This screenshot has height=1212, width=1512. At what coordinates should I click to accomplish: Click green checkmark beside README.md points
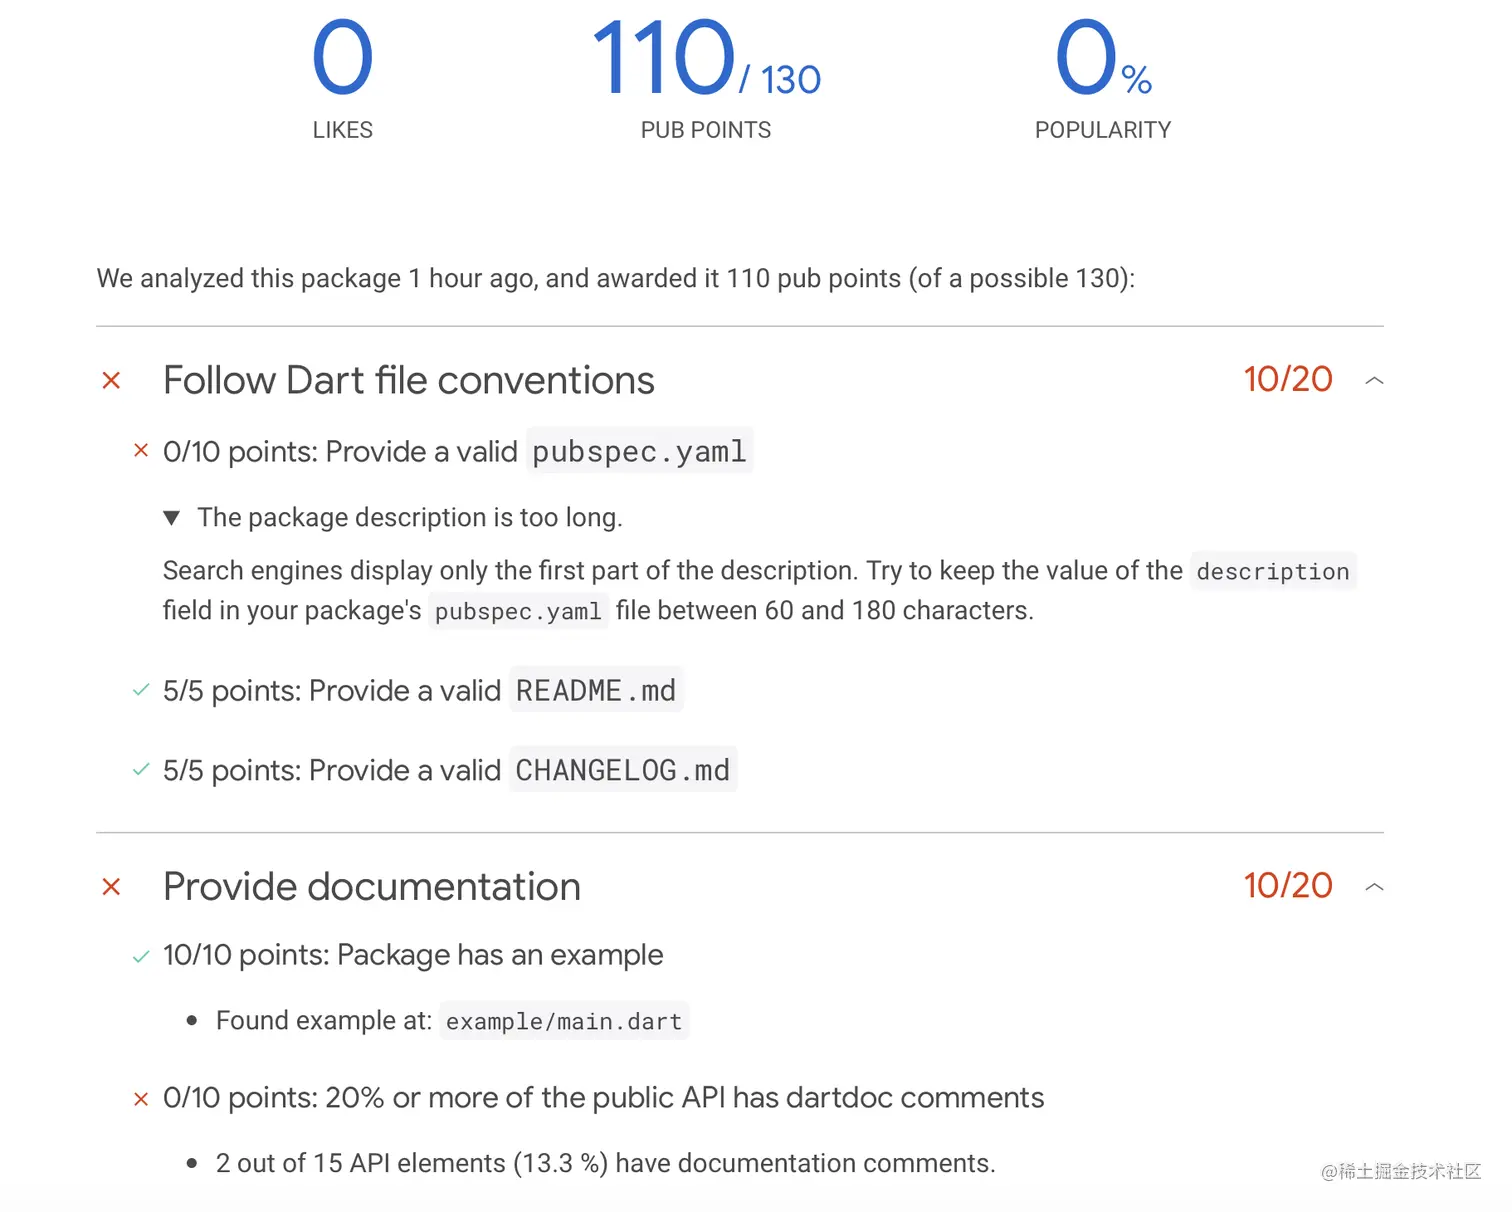tap(141, 690)
